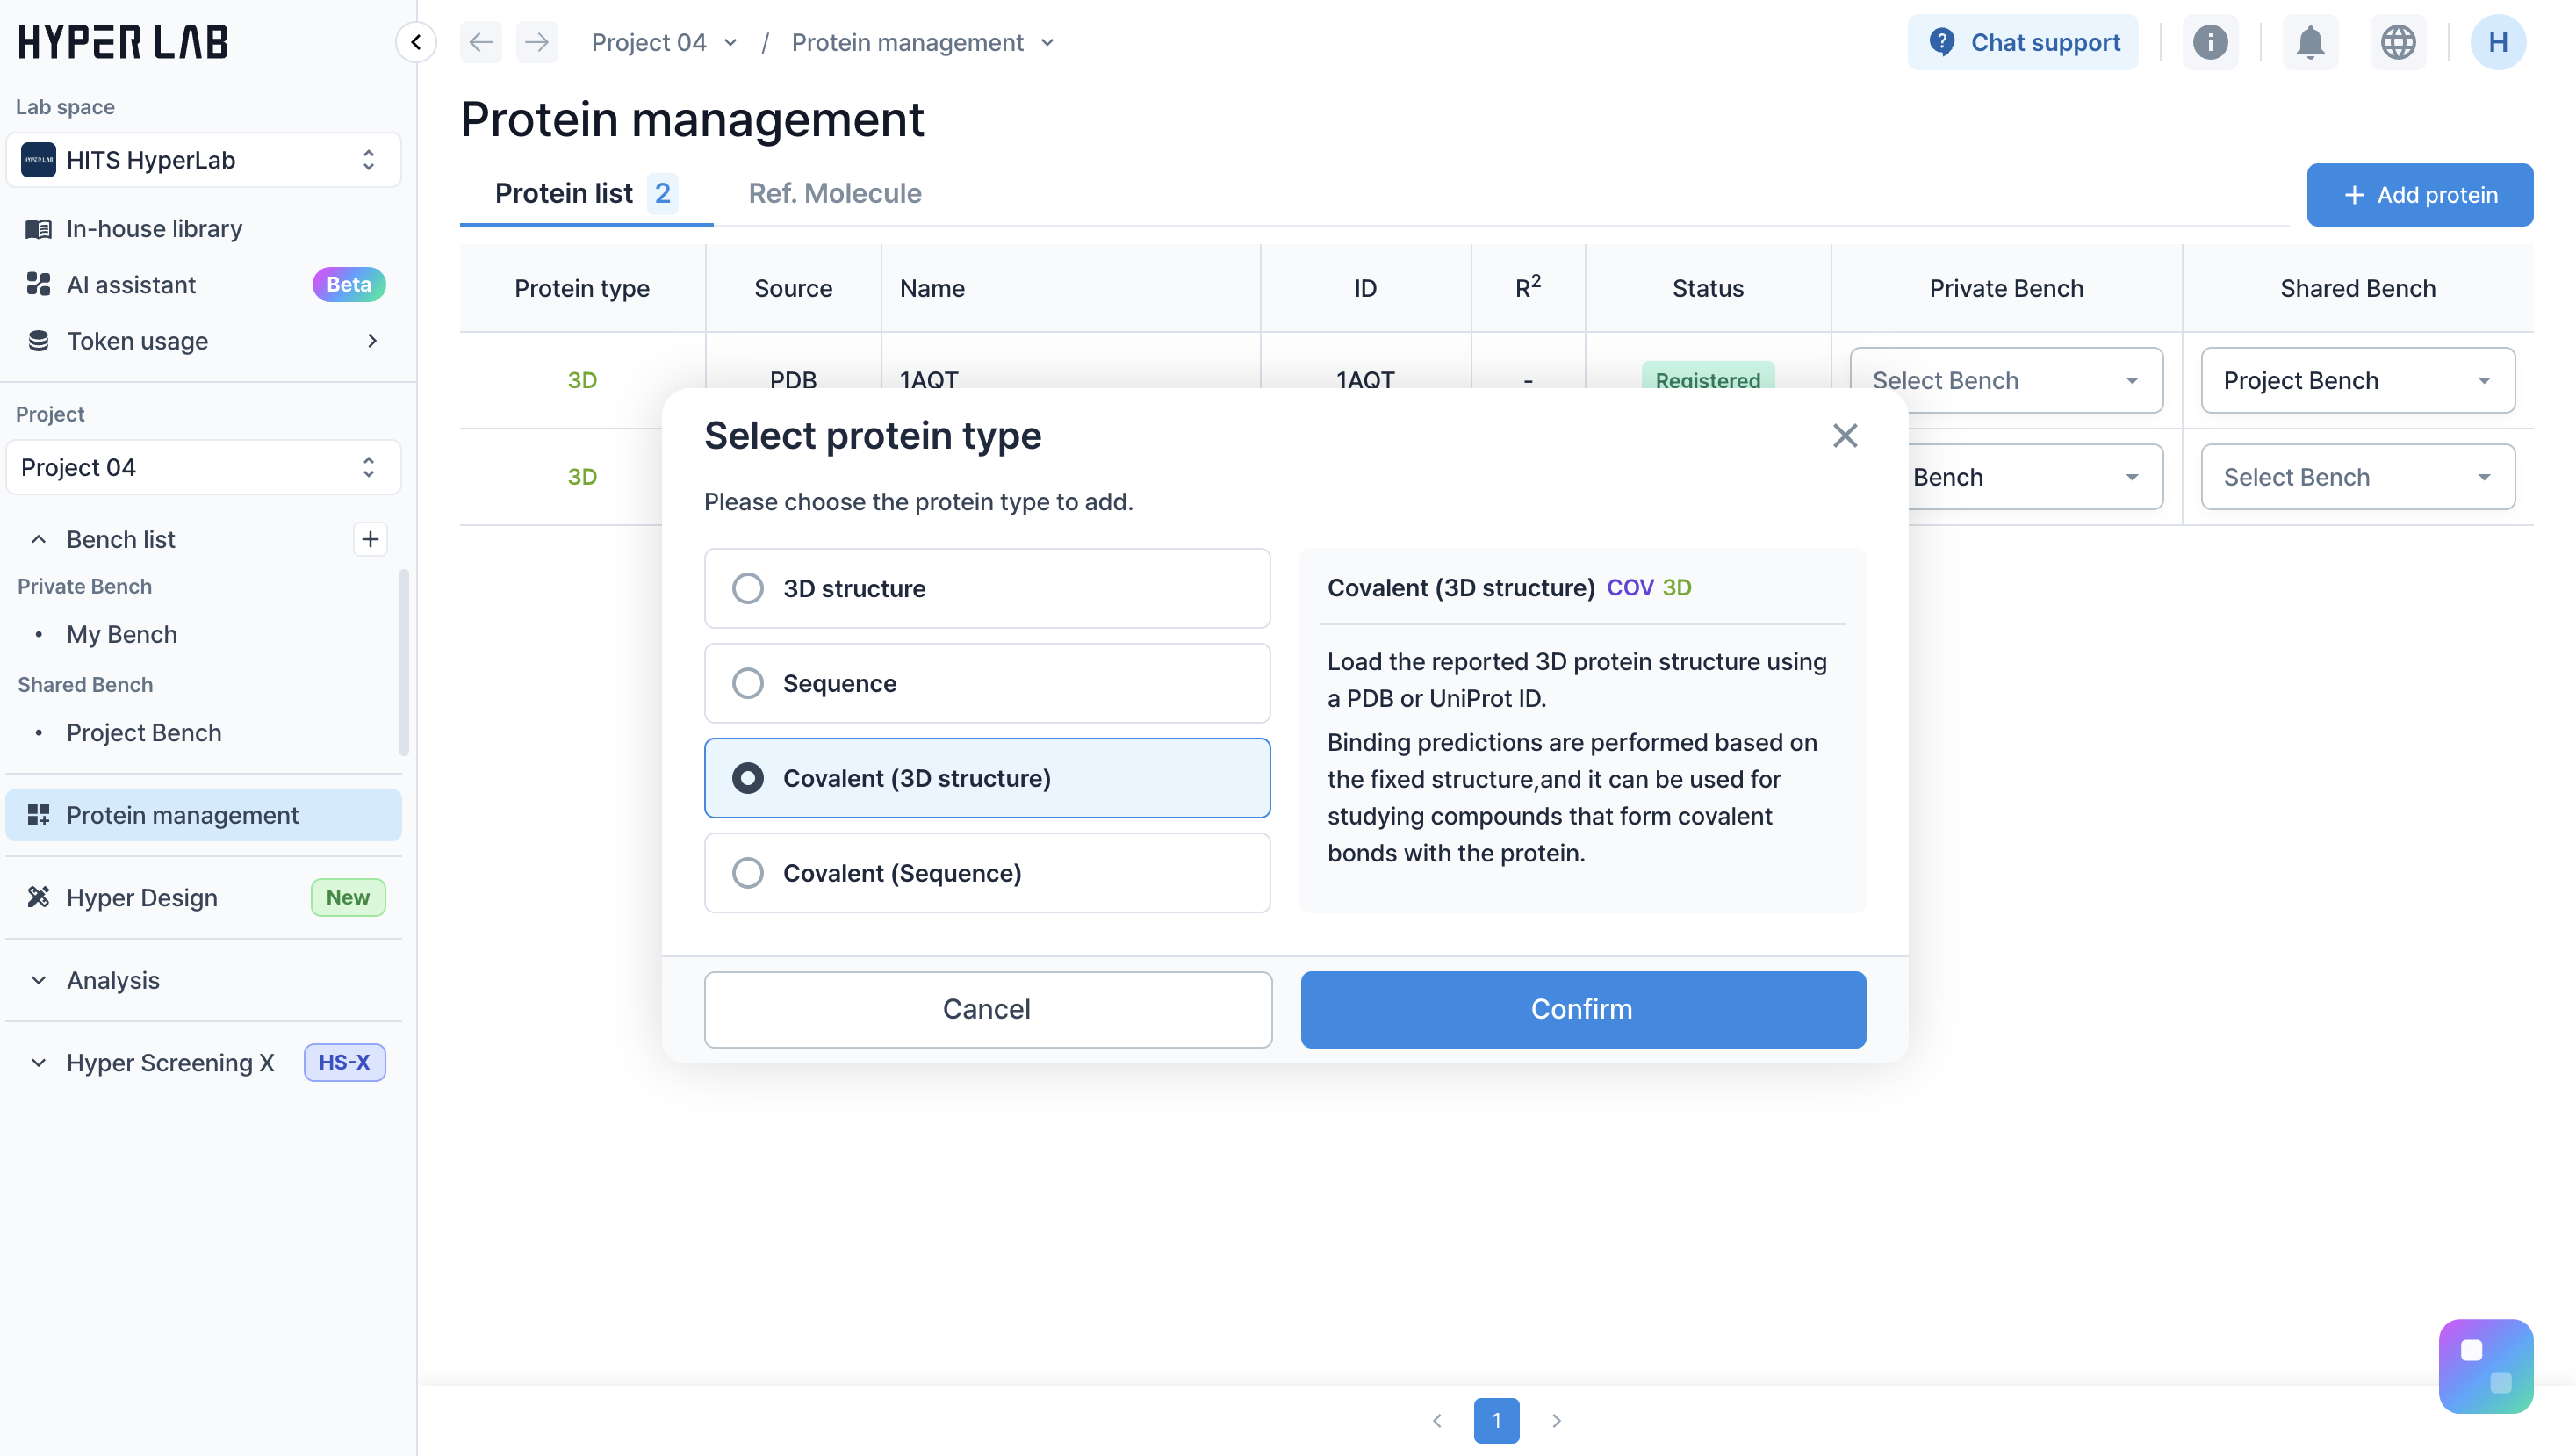This screenshot has width=2576, height=1456.
Task: Select the 3D structure radio option
Action: [x=748, y=588]
